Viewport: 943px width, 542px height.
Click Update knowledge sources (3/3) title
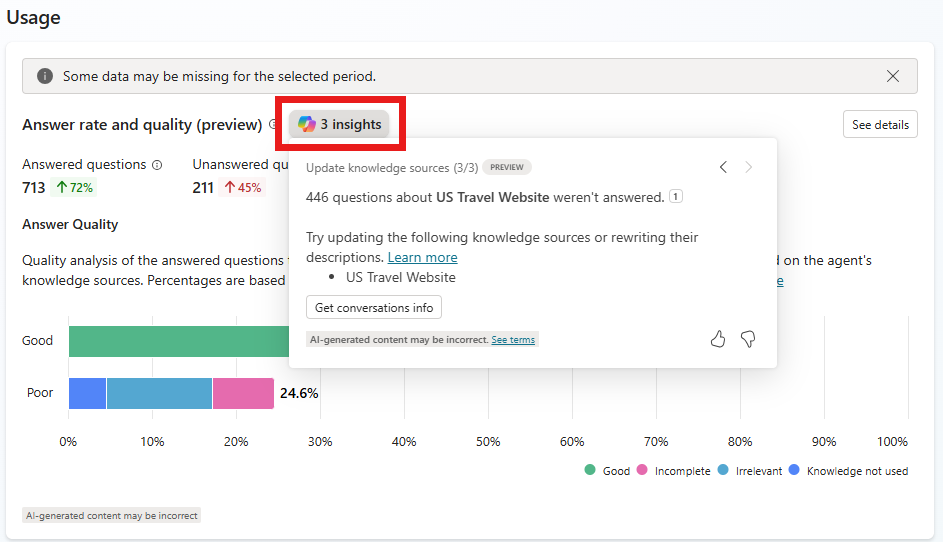pyautogui.click(x=392, y=168)
